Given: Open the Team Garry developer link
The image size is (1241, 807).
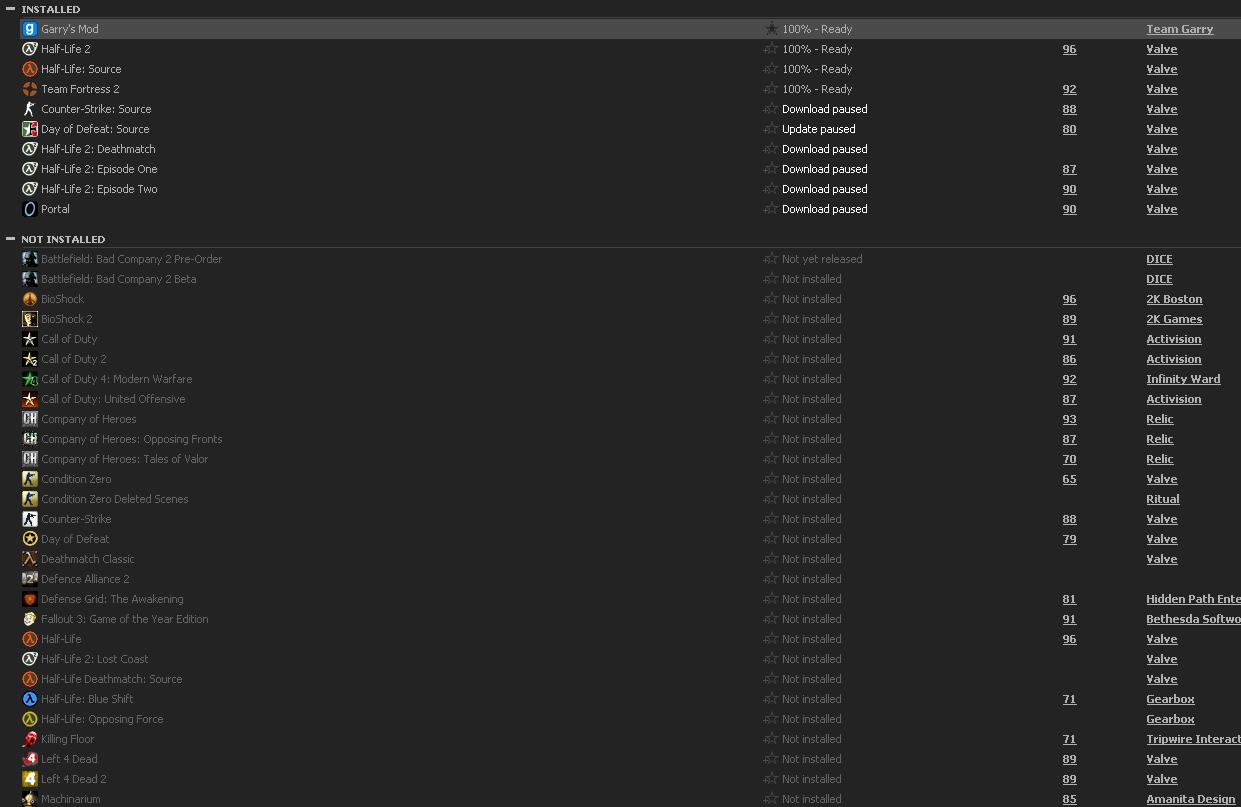Looking at the screenshot, I should click(x=1179, y=29).
